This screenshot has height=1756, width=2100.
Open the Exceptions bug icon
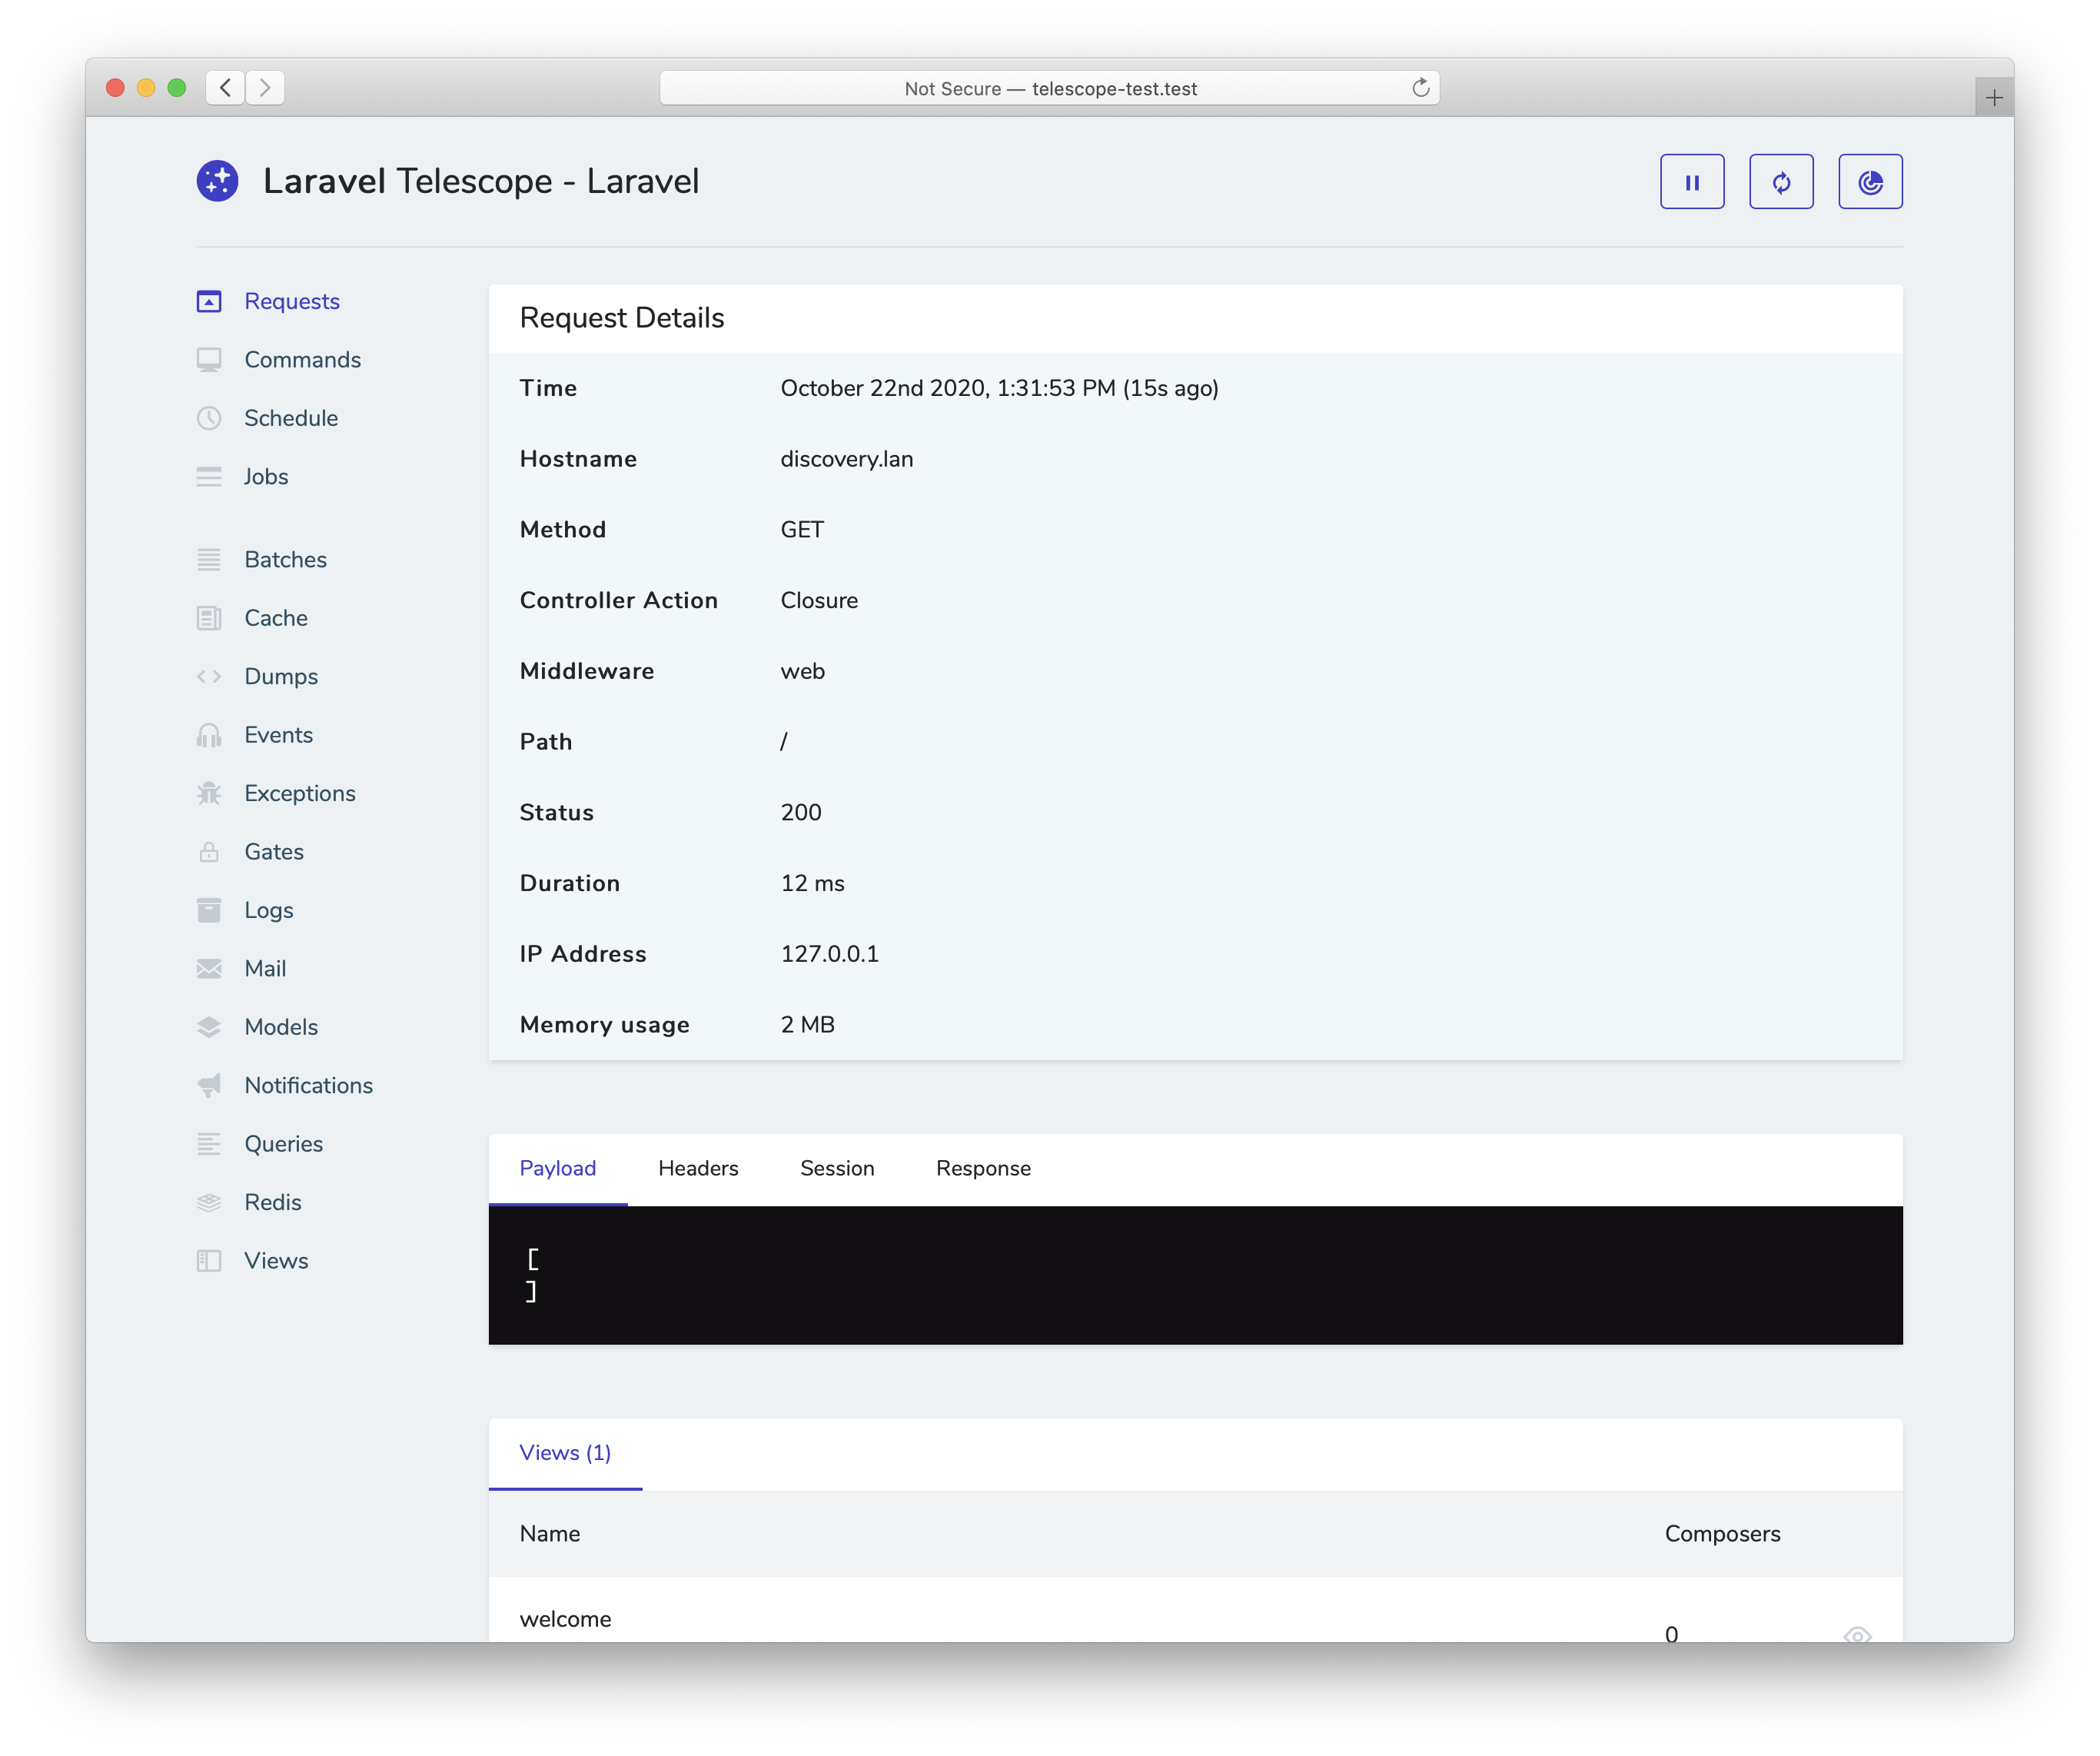(x=209, y=793)
